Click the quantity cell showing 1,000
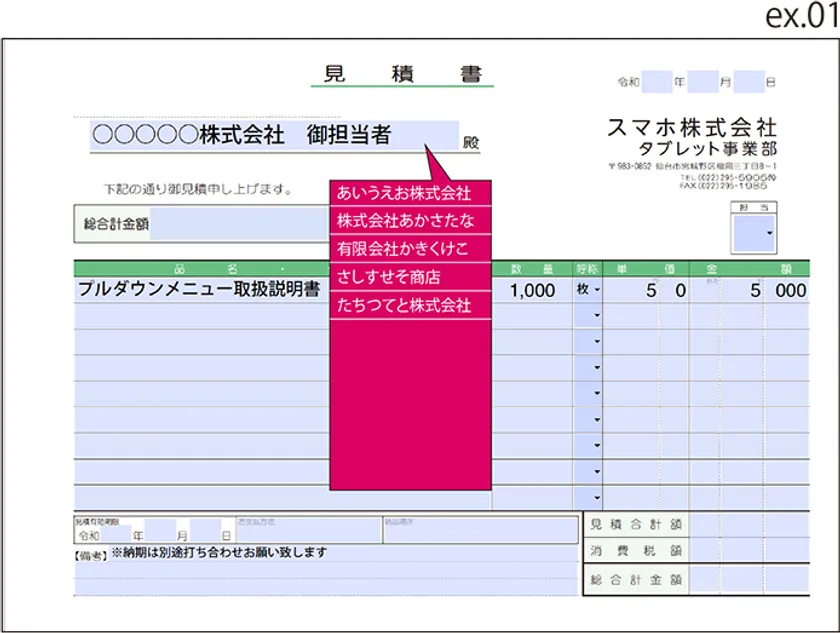 click(x=532, y=290)
